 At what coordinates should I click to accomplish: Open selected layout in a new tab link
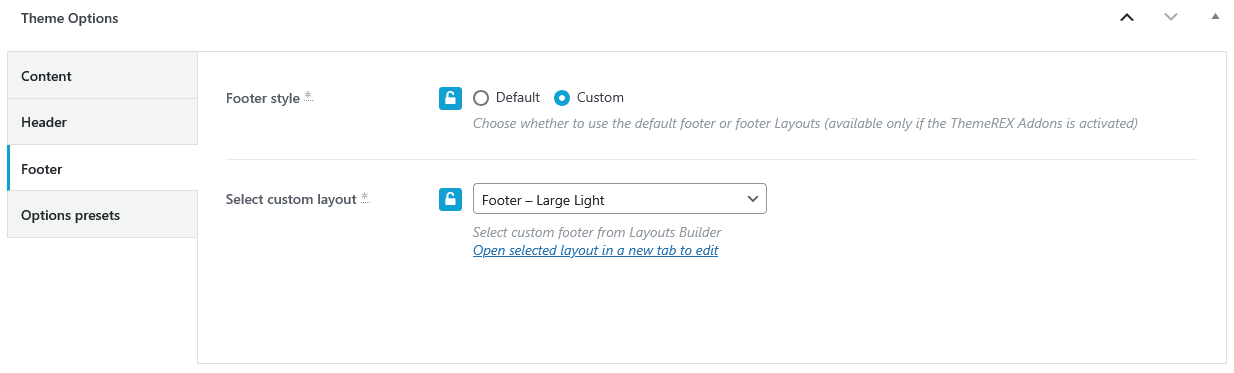[595, 251]
